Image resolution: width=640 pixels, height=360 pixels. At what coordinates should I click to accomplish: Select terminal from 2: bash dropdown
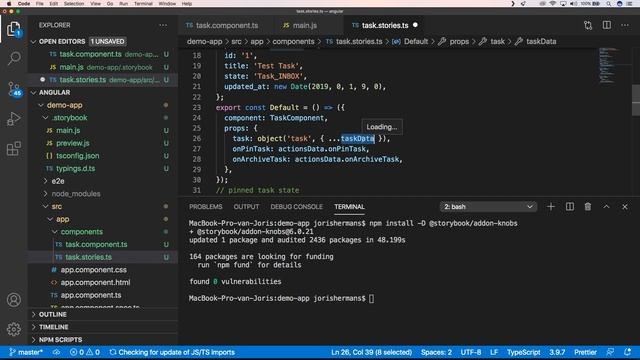point(488,207)
